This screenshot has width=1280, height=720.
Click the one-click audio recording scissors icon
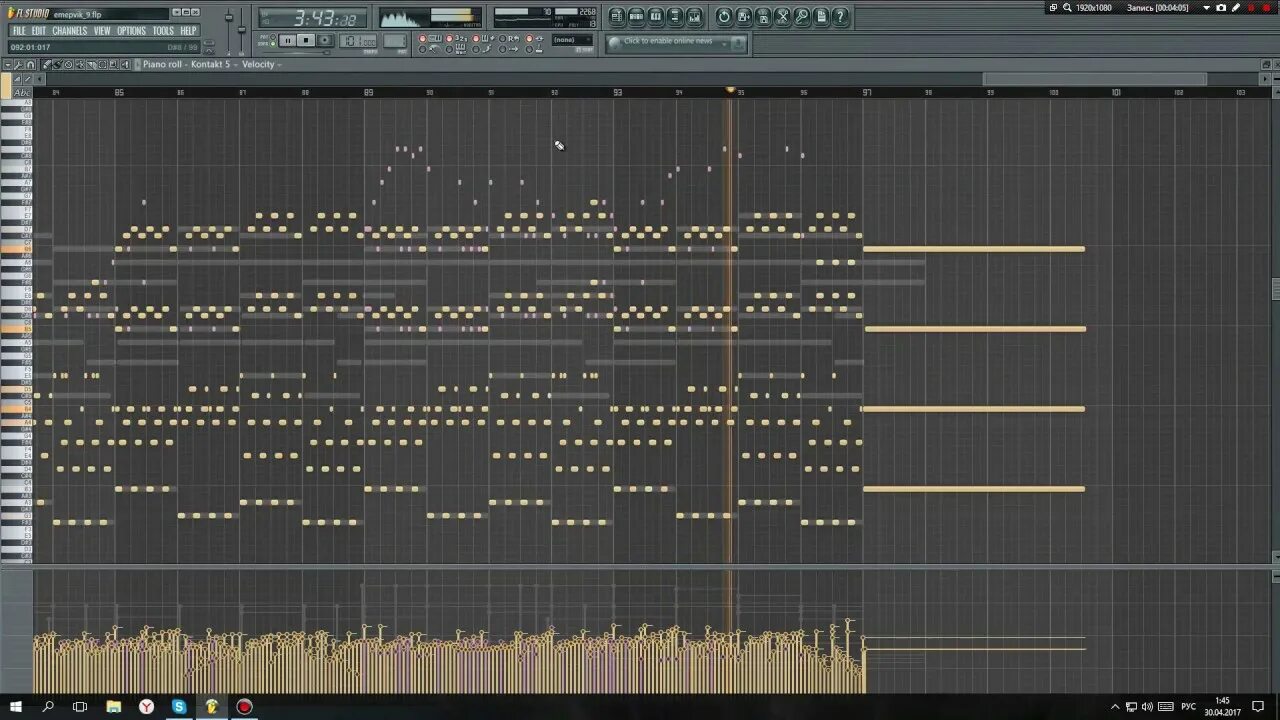coord(783,17)
